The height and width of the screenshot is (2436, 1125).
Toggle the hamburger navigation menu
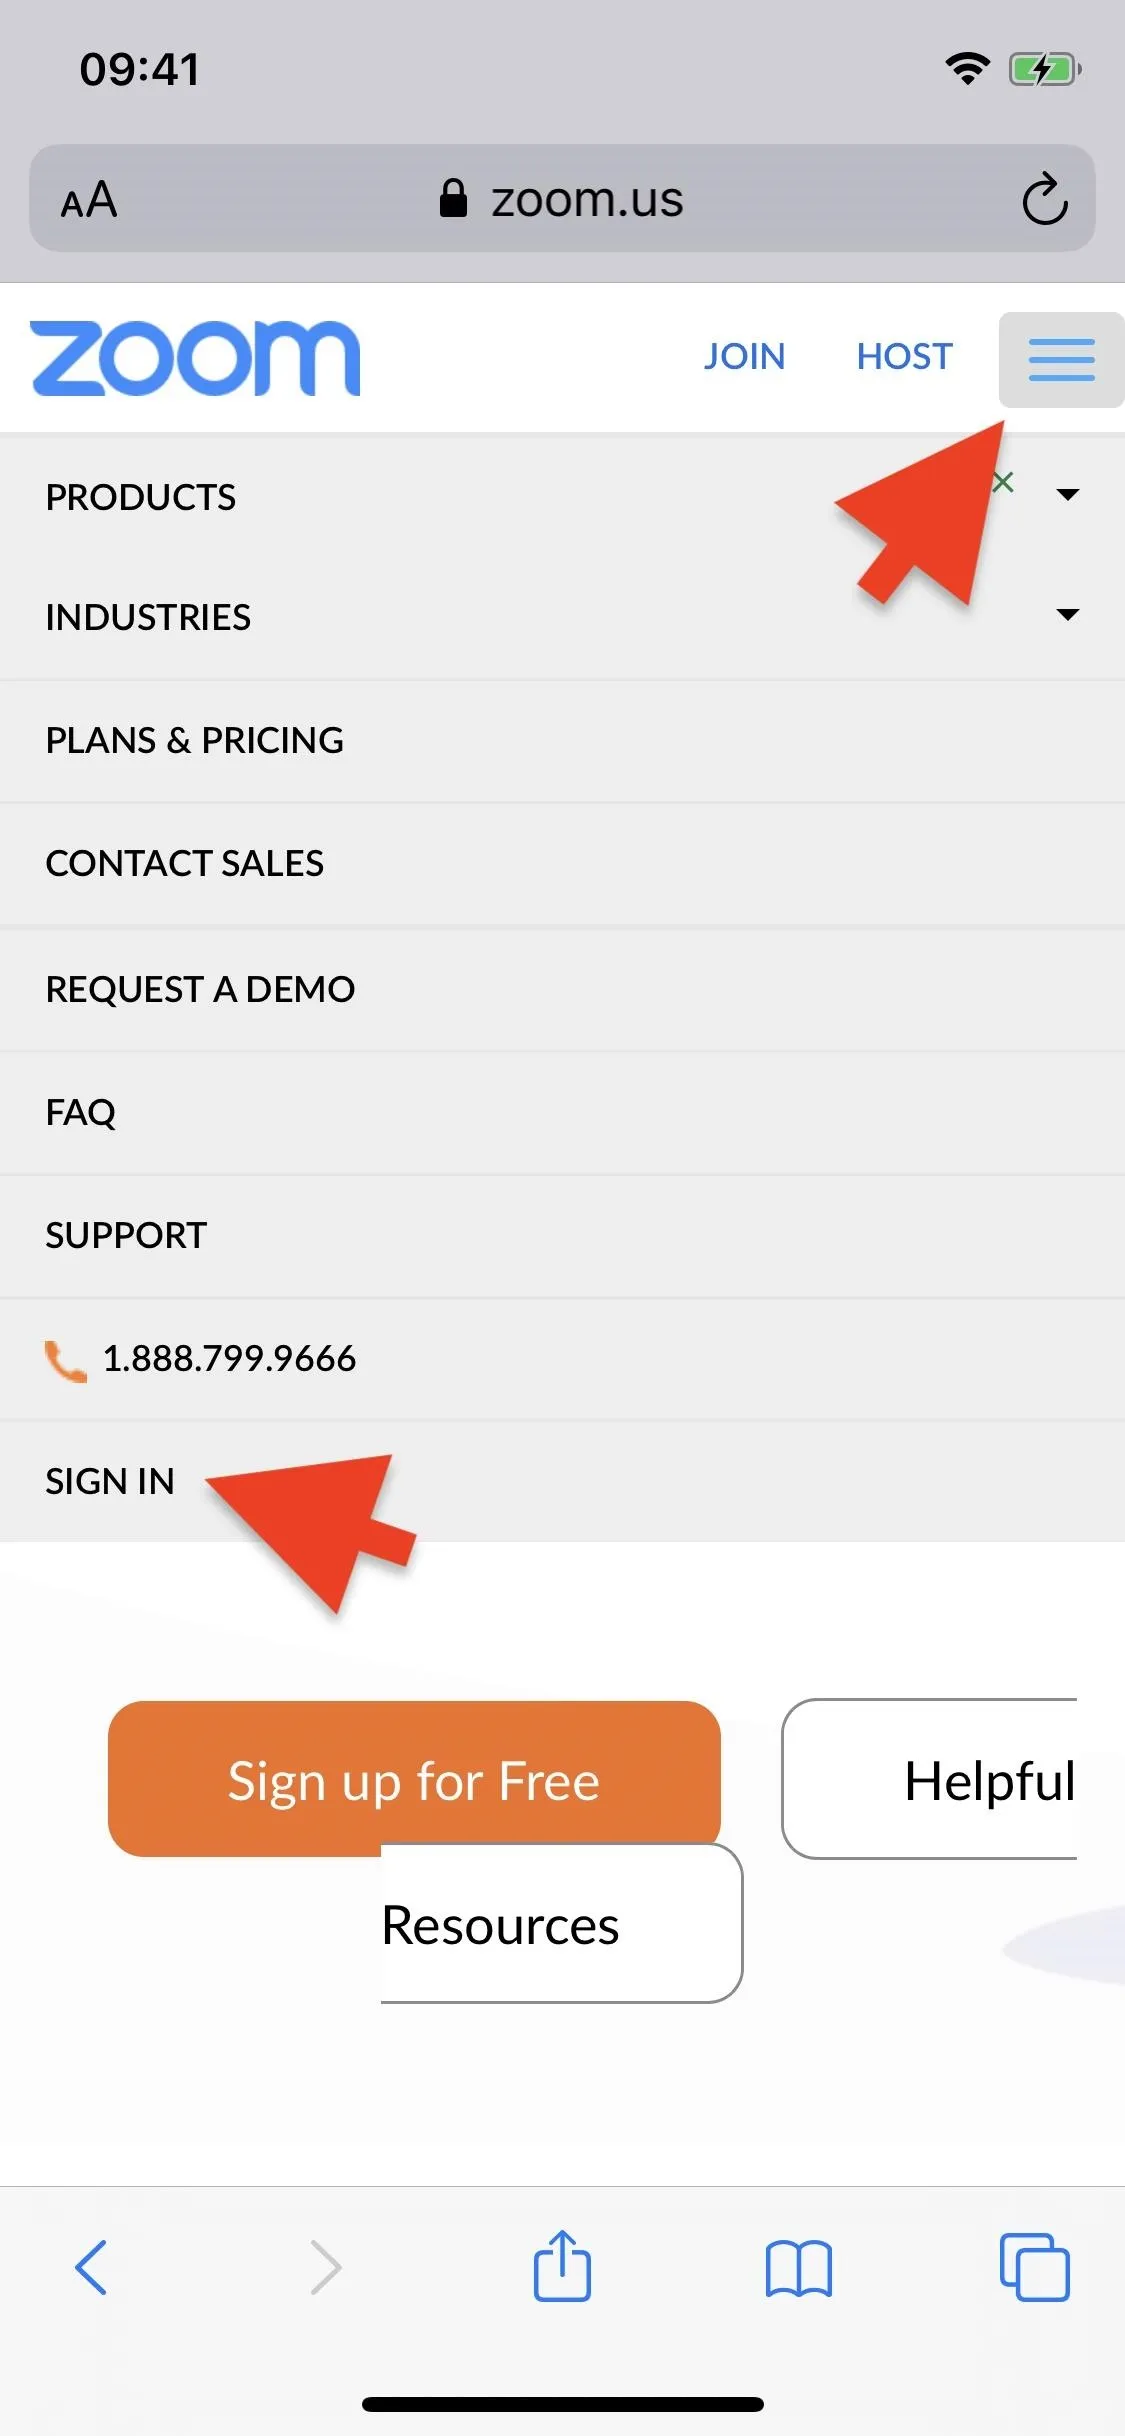[x=1061, y=360]
